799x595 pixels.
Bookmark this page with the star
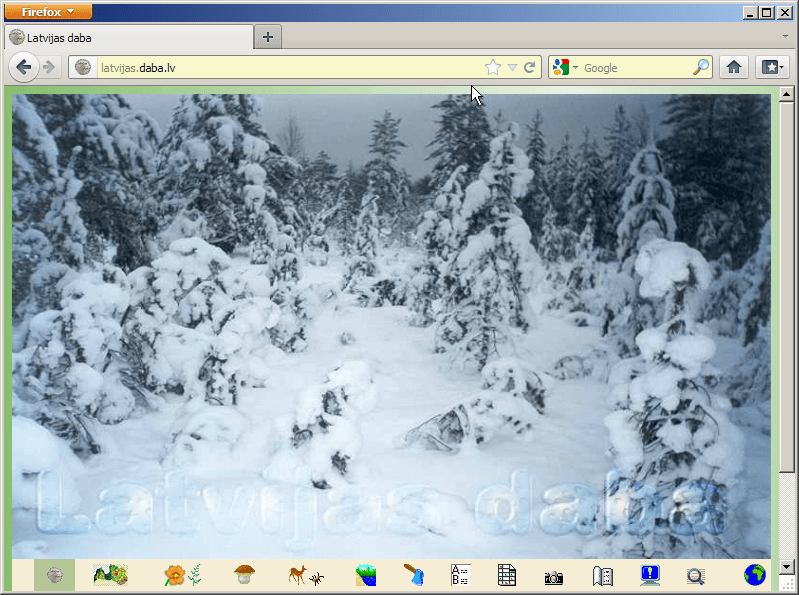pos(493,67)
